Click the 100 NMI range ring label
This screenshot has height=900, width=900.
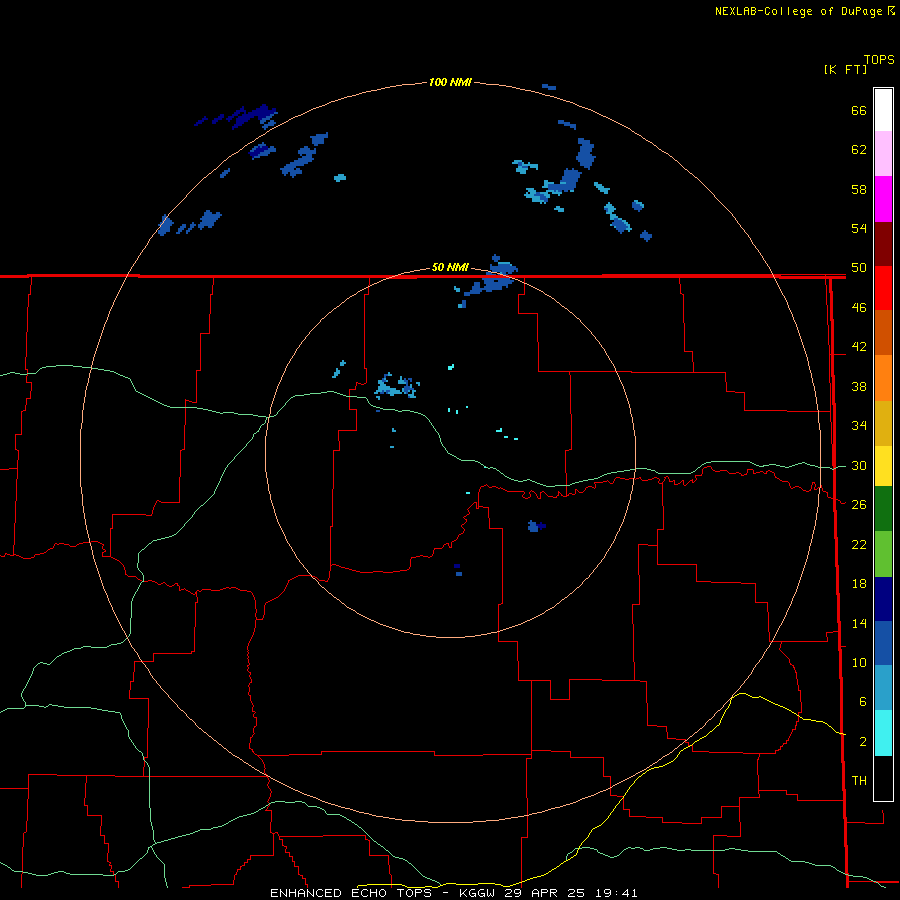[450, 82]
